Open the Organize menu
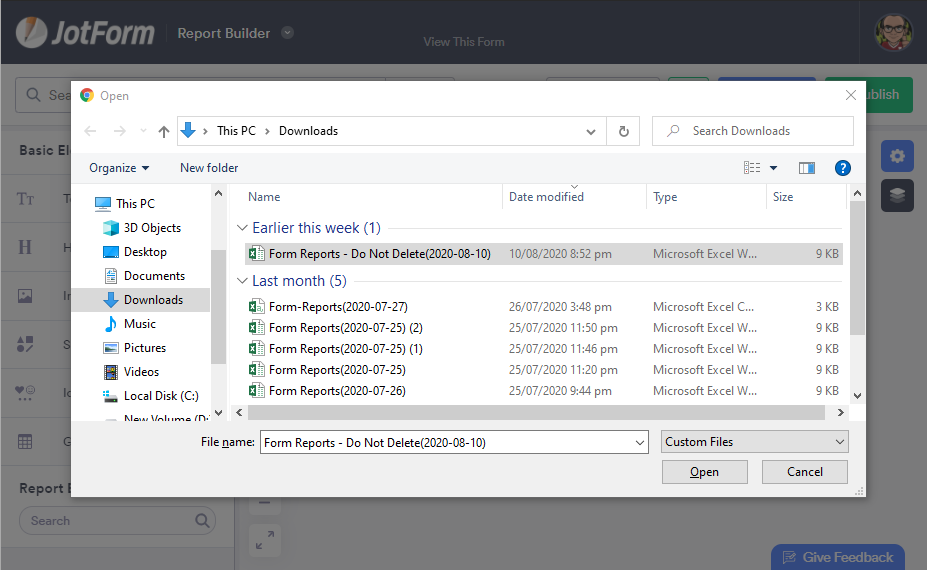Screen dimensions: 927x570 [119, 168]
